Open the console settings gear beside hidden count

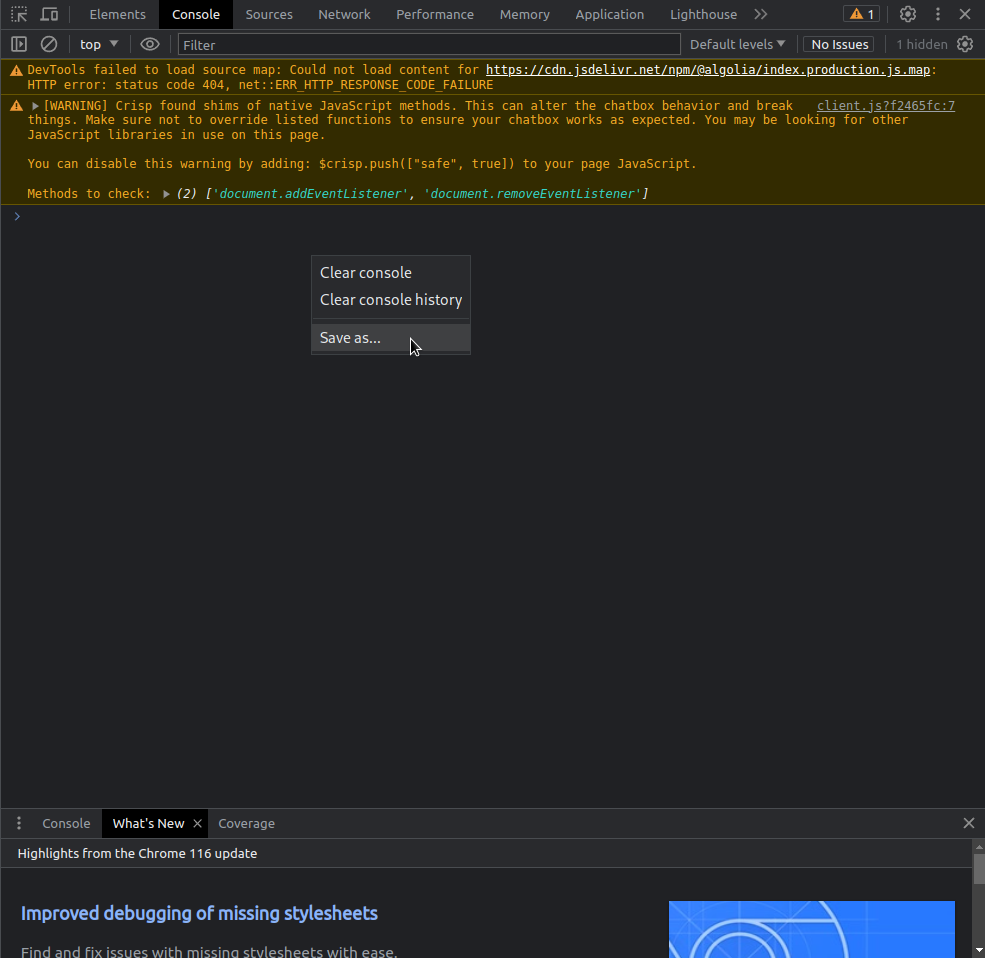(x=965, y=44)
